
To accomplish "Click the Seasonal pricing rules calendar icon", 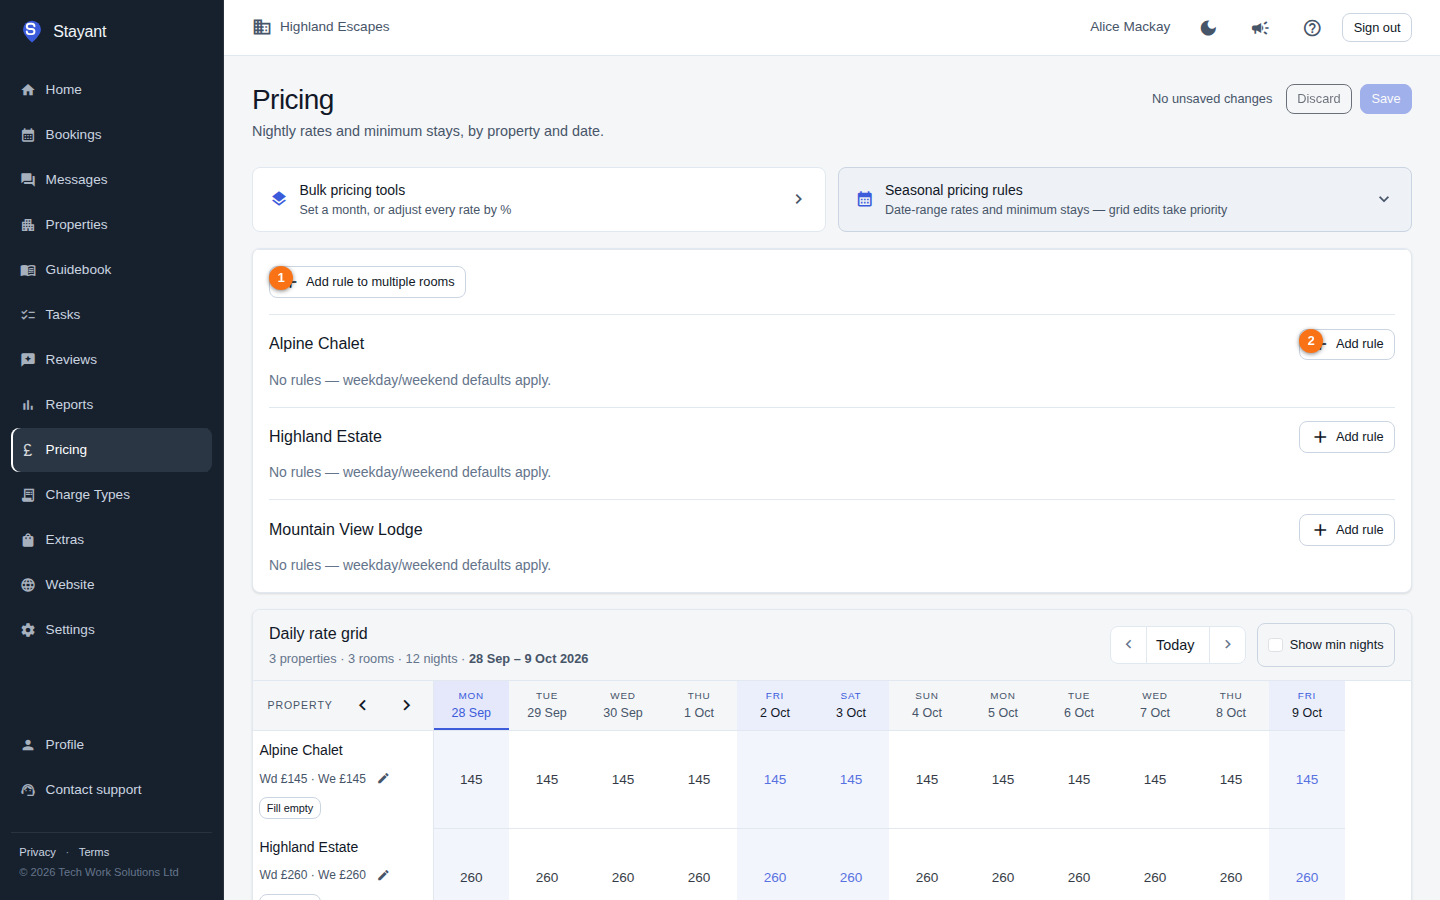I will [865, 199].
